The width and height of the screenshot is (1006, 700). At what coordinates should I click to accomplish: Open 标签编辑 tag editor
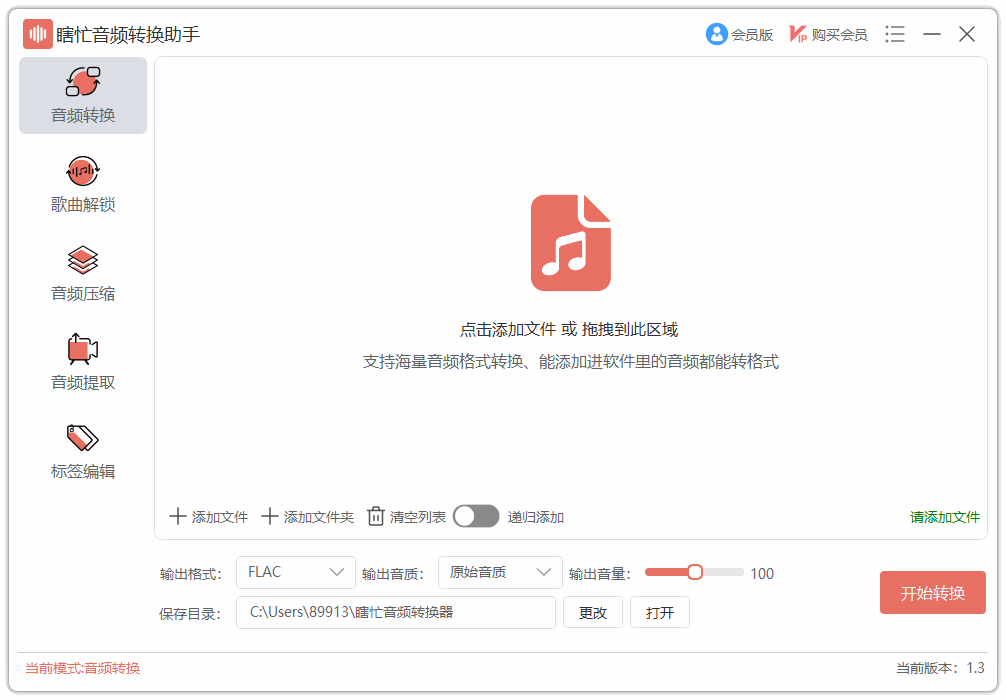(83, 452)
